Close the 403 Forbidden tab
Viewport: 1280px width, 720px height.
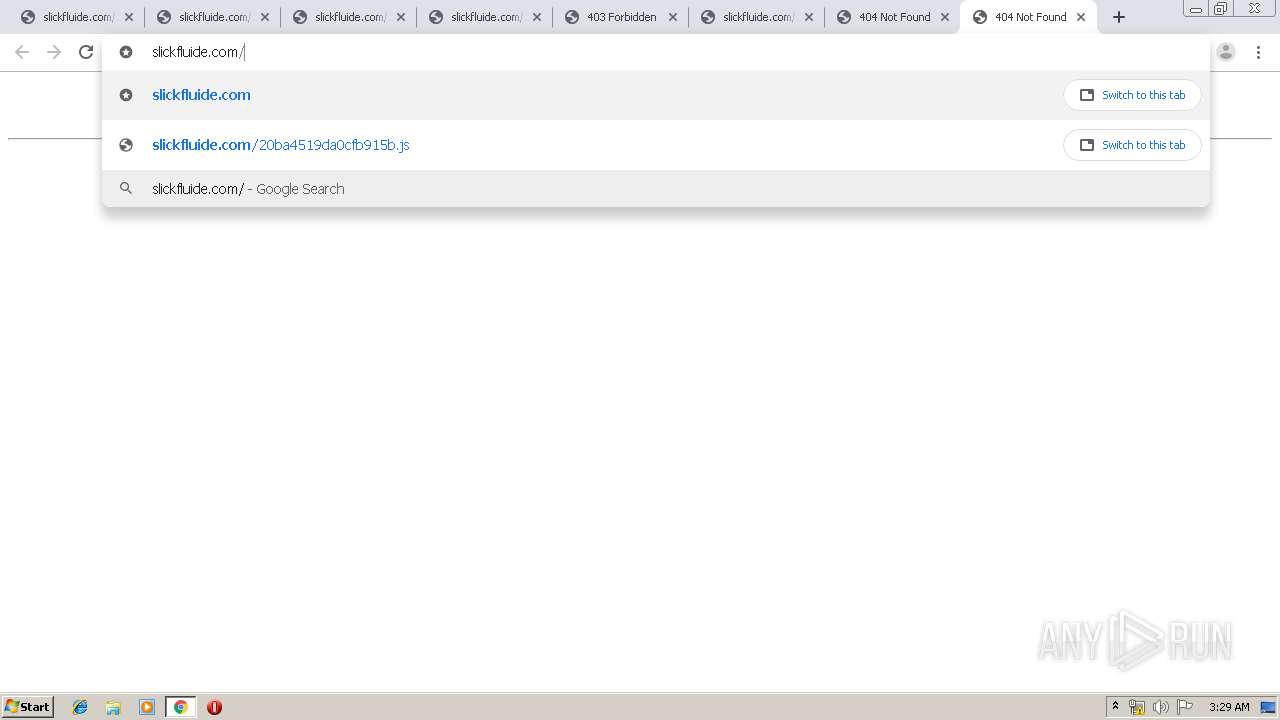(672, 17)
